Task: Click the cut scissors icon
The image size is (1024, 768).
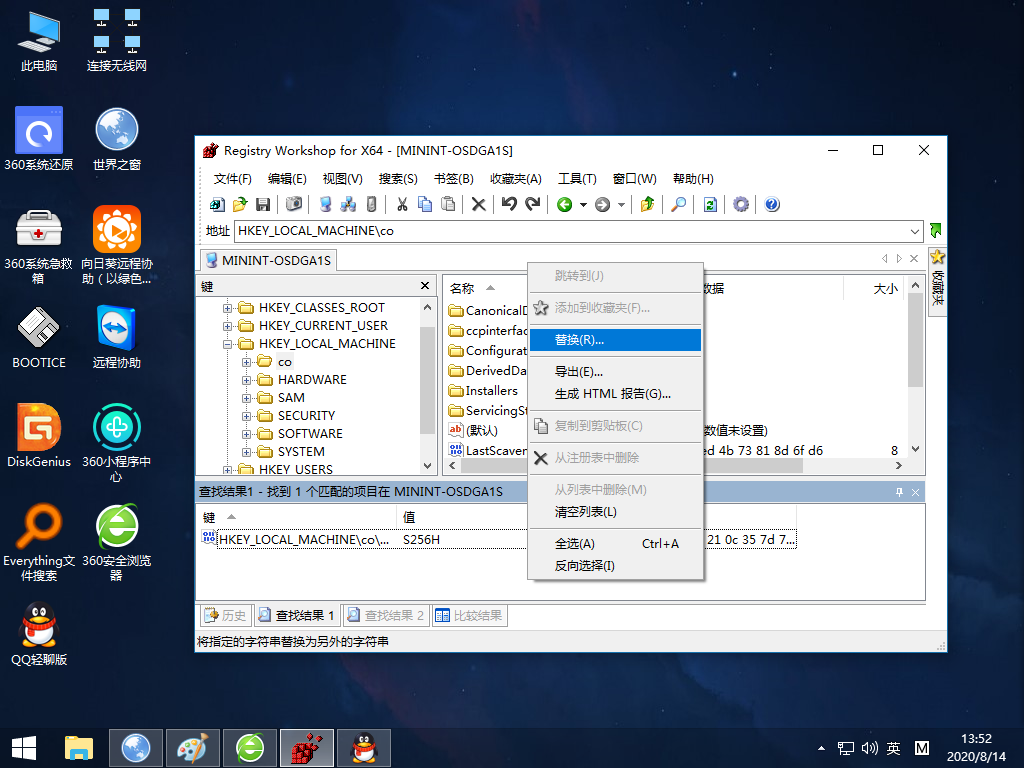Action: click(x=402, y=204)
